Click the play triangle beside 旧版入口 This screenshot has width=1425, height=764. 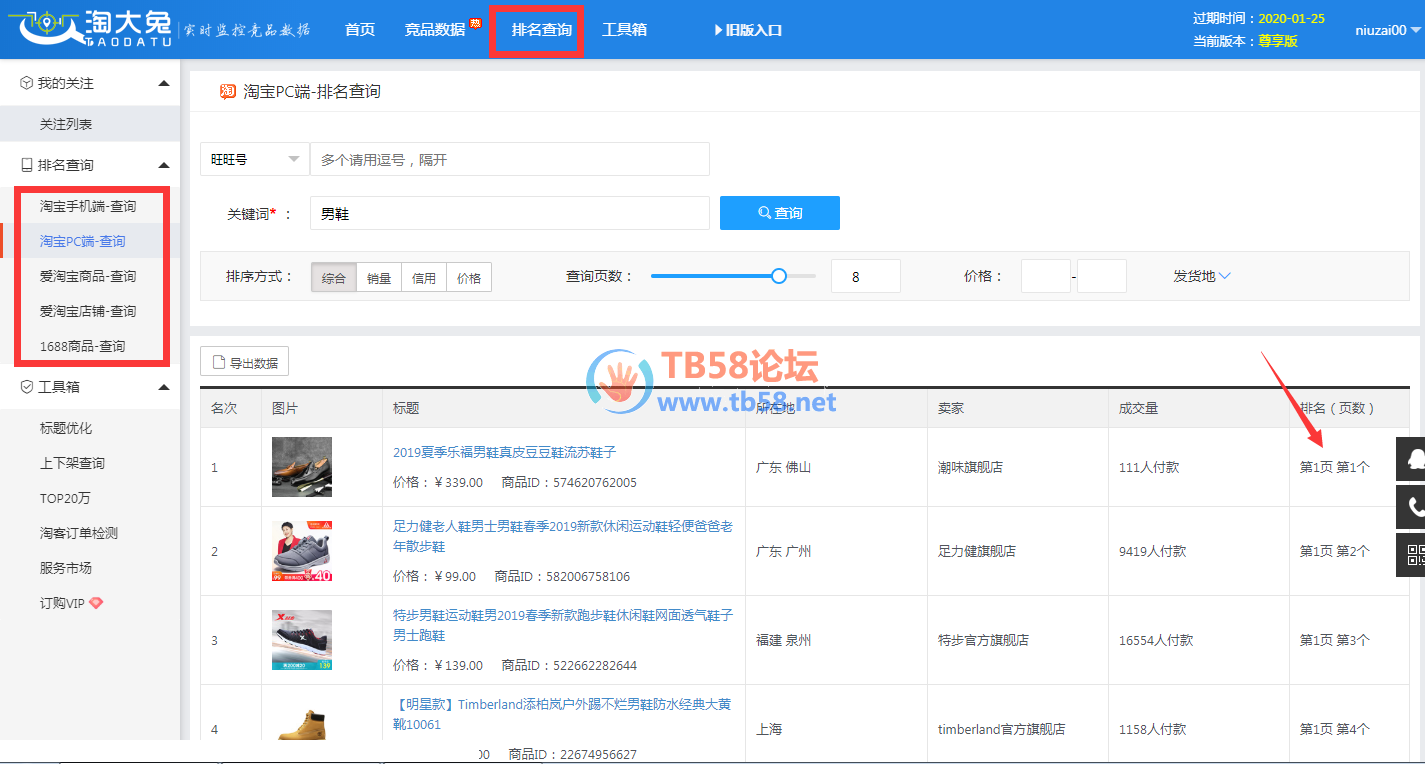pyautogui.click(x=718, y=30)
